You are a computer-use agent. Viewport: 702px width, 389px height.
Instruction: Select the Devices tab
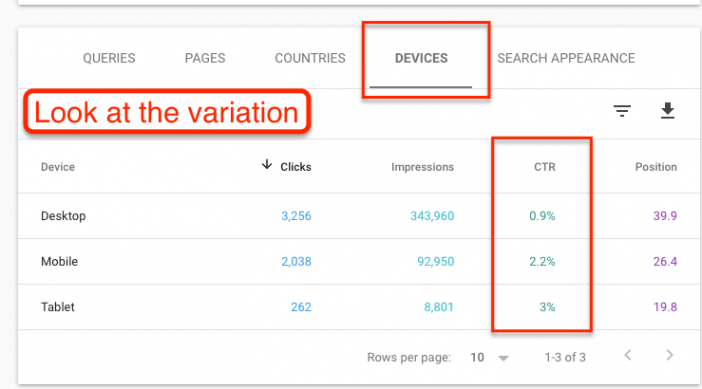tap(421, 58)
